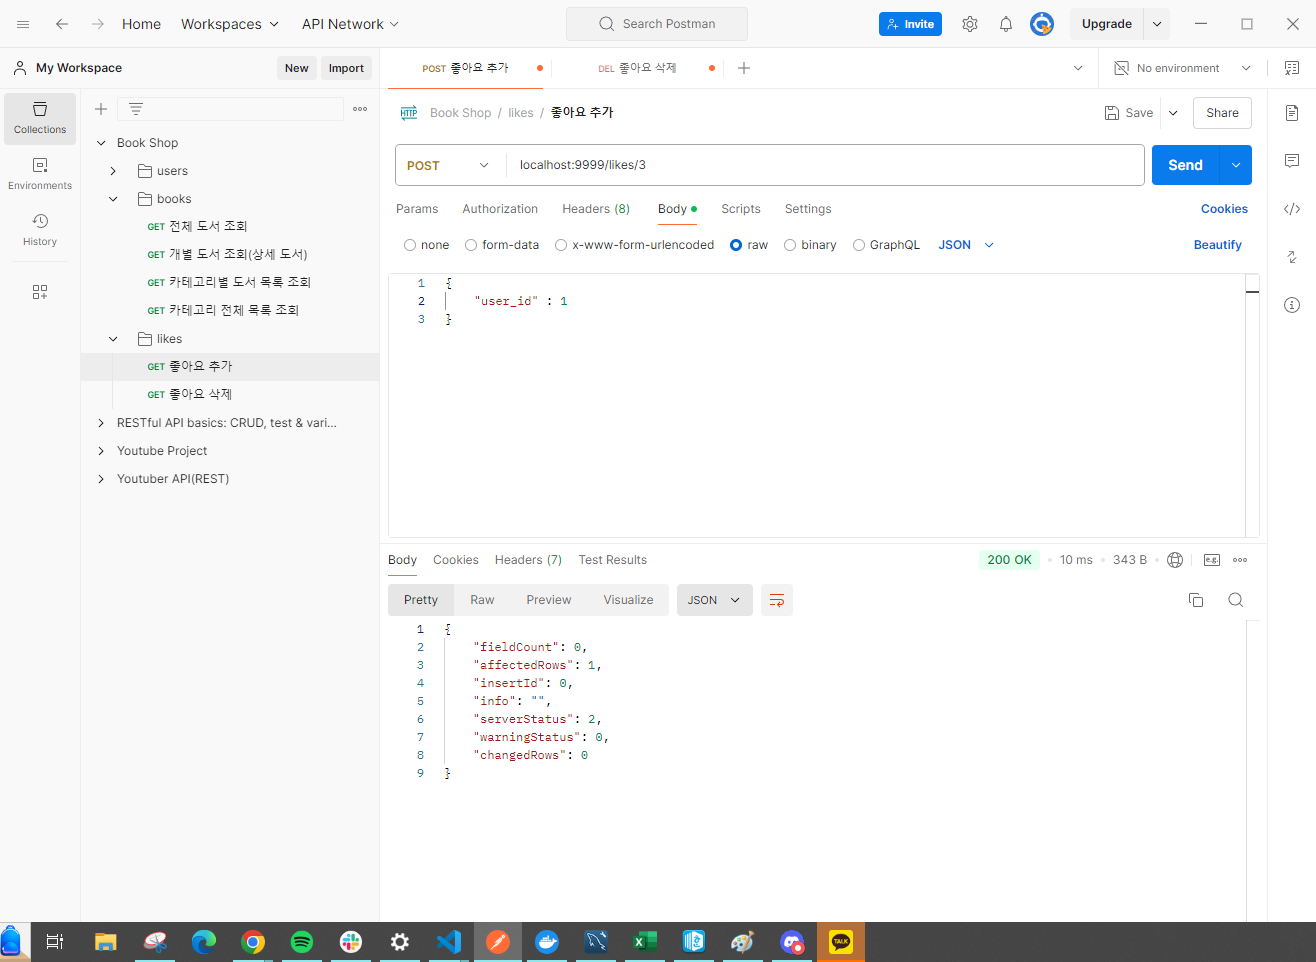Open the Environments sidebar panel
1316x962 pixels.
tap(40, 174)
